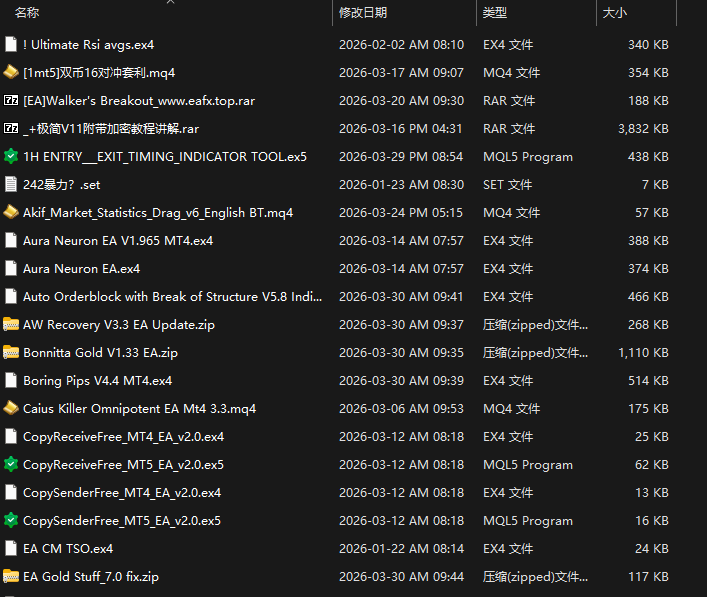Click the 117 KB size cell
The width and height of the screenshot is (707, 597).
(x=648, y=576)
